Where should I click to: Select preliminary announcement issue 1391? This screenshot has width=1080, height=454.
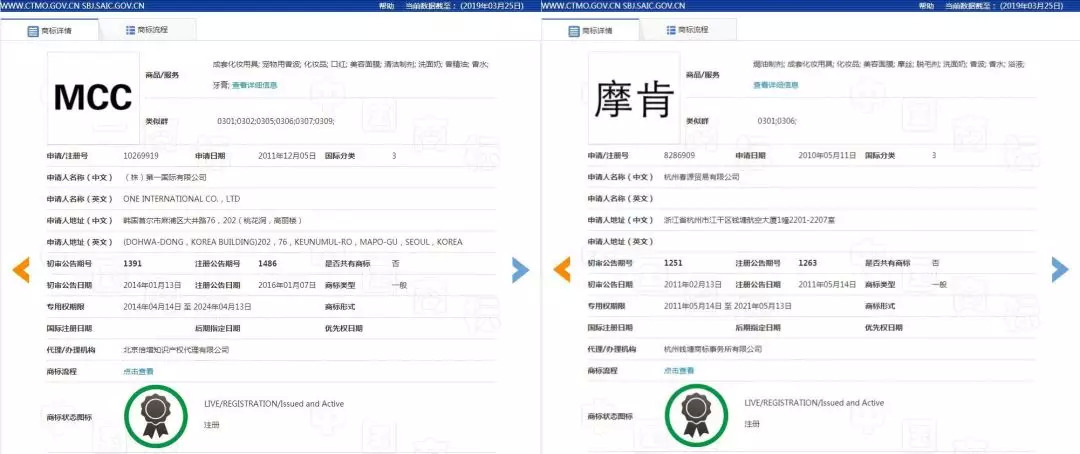point(134,263)
